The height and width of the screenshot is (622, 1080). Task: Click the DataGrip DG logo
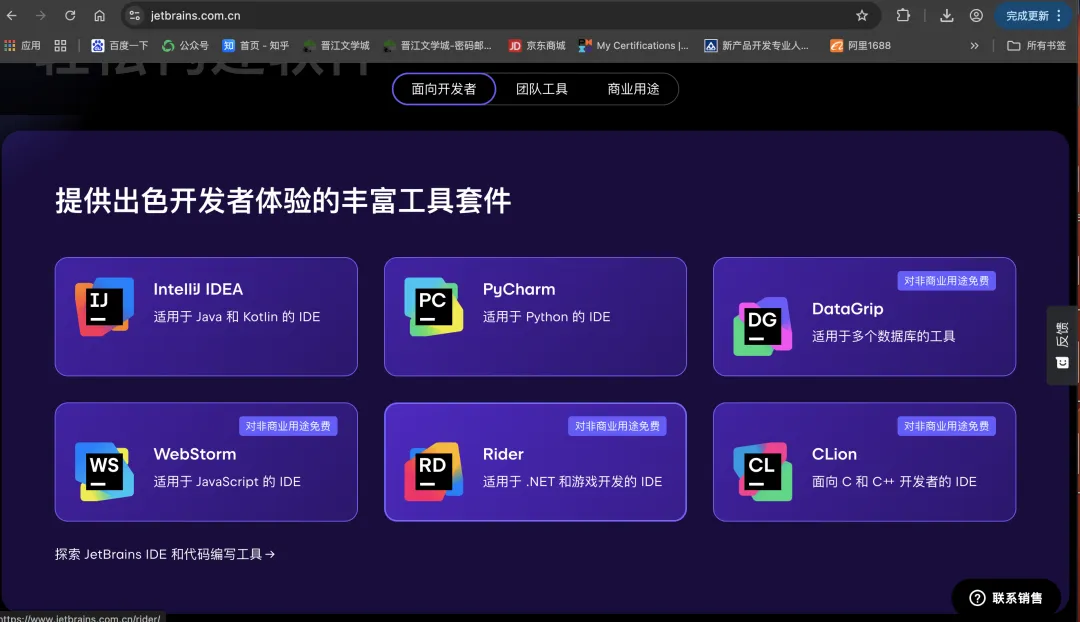762,326
